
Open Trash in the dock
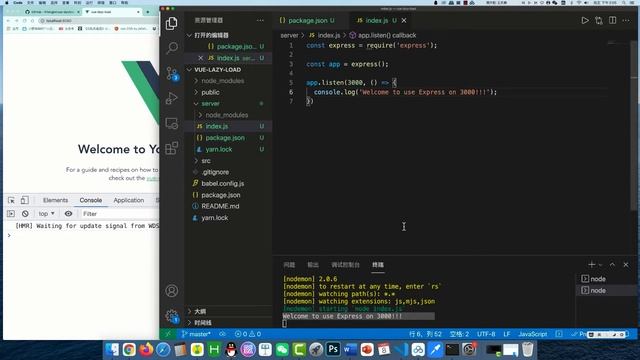[x=528, y=349]
